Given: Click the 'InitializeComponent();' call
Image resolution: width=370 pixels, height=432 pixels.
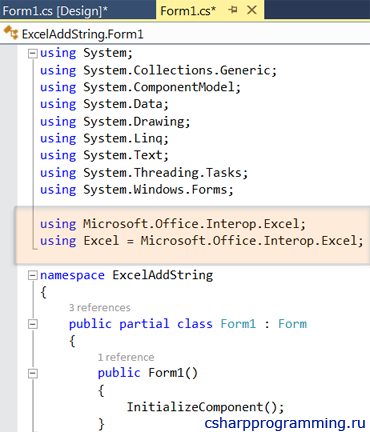Looking at the screenshot, I should point(205,407).
